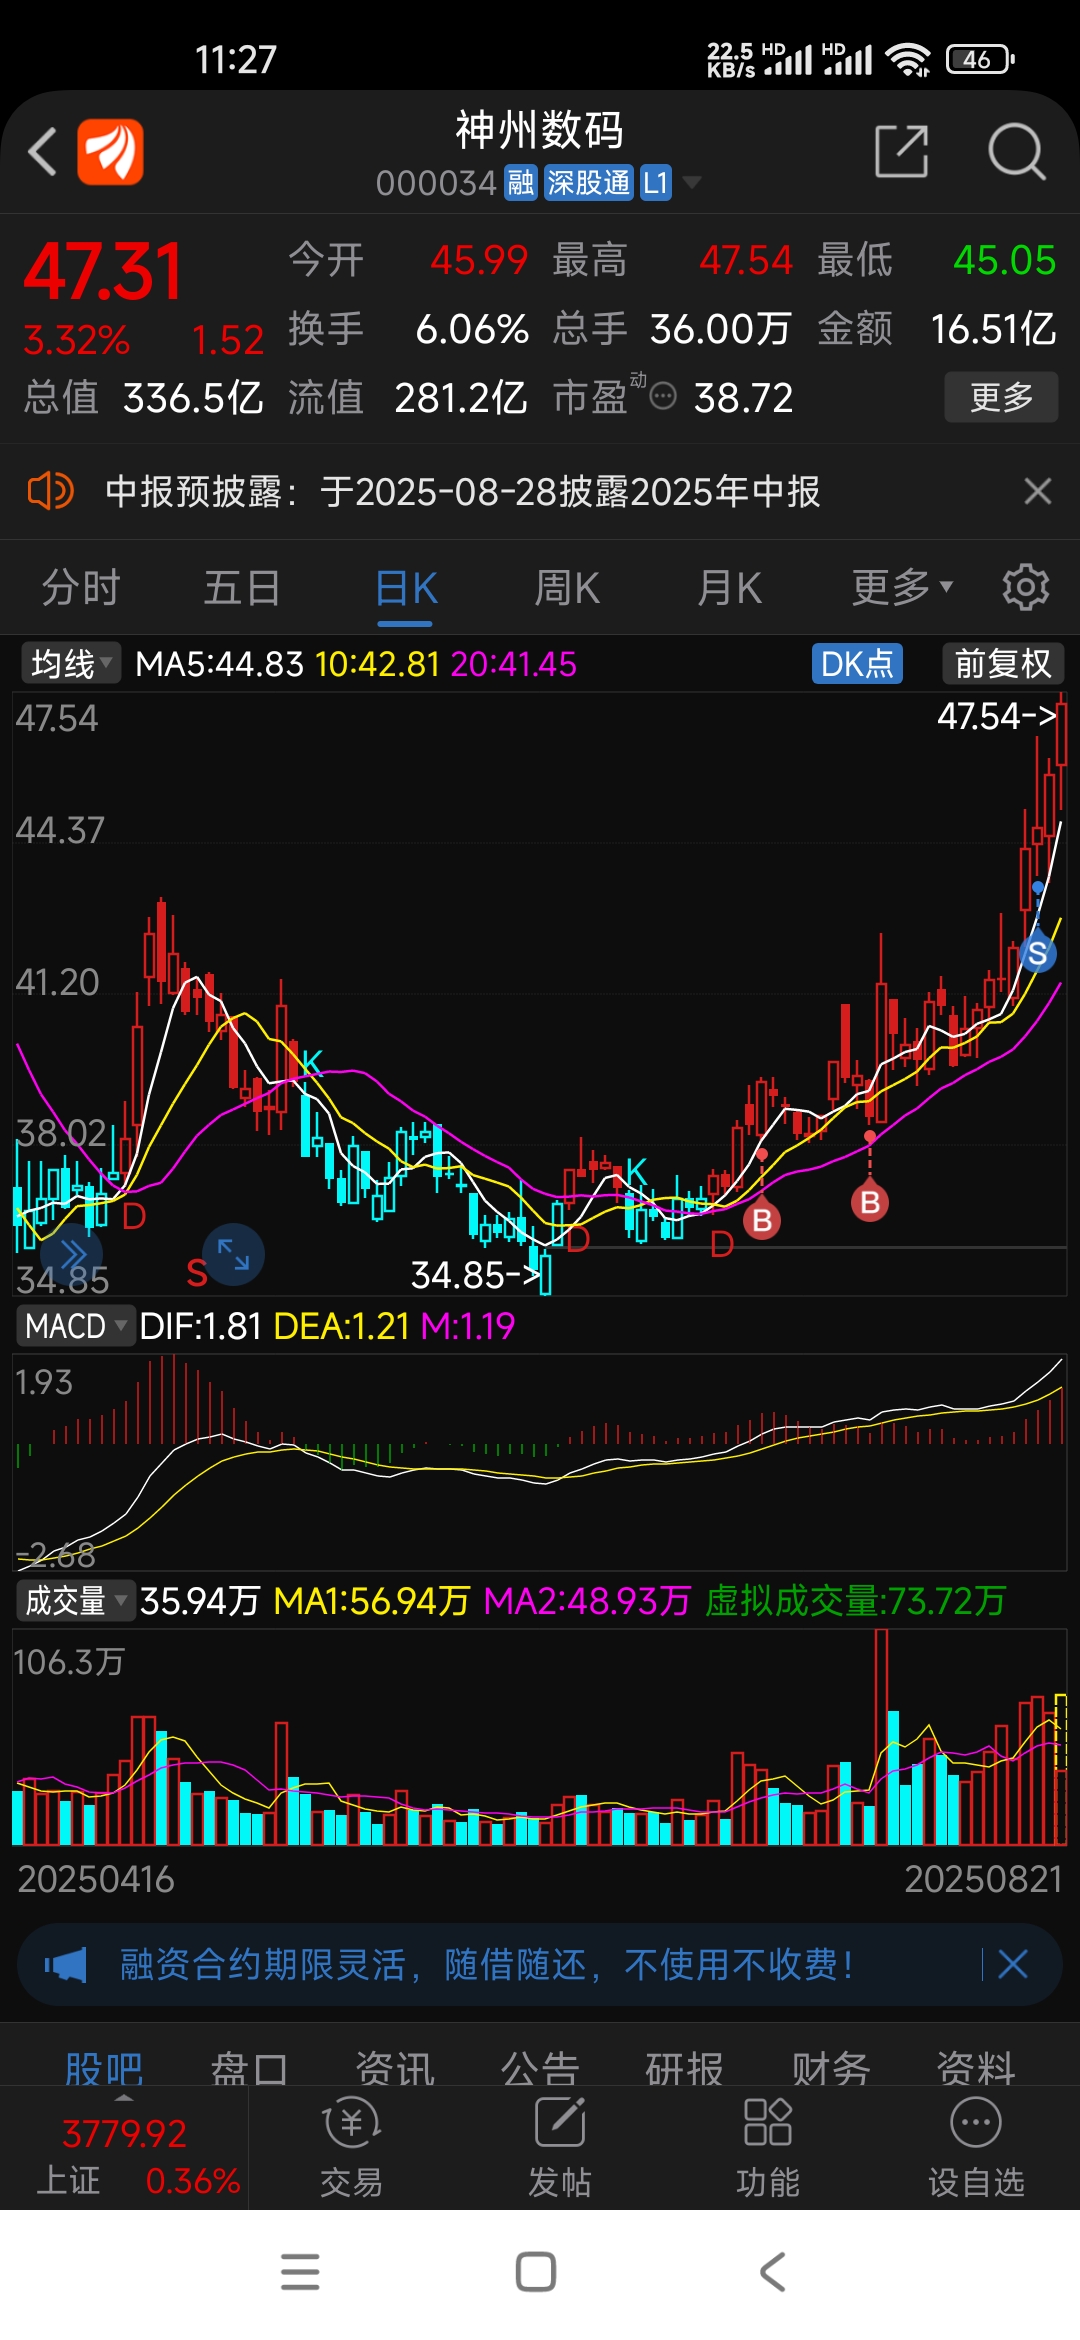The width and height of the screenshot is (1080, 2340).
Task: Tap the 34.85 low price label
Action: click(x=476, y=1275)
